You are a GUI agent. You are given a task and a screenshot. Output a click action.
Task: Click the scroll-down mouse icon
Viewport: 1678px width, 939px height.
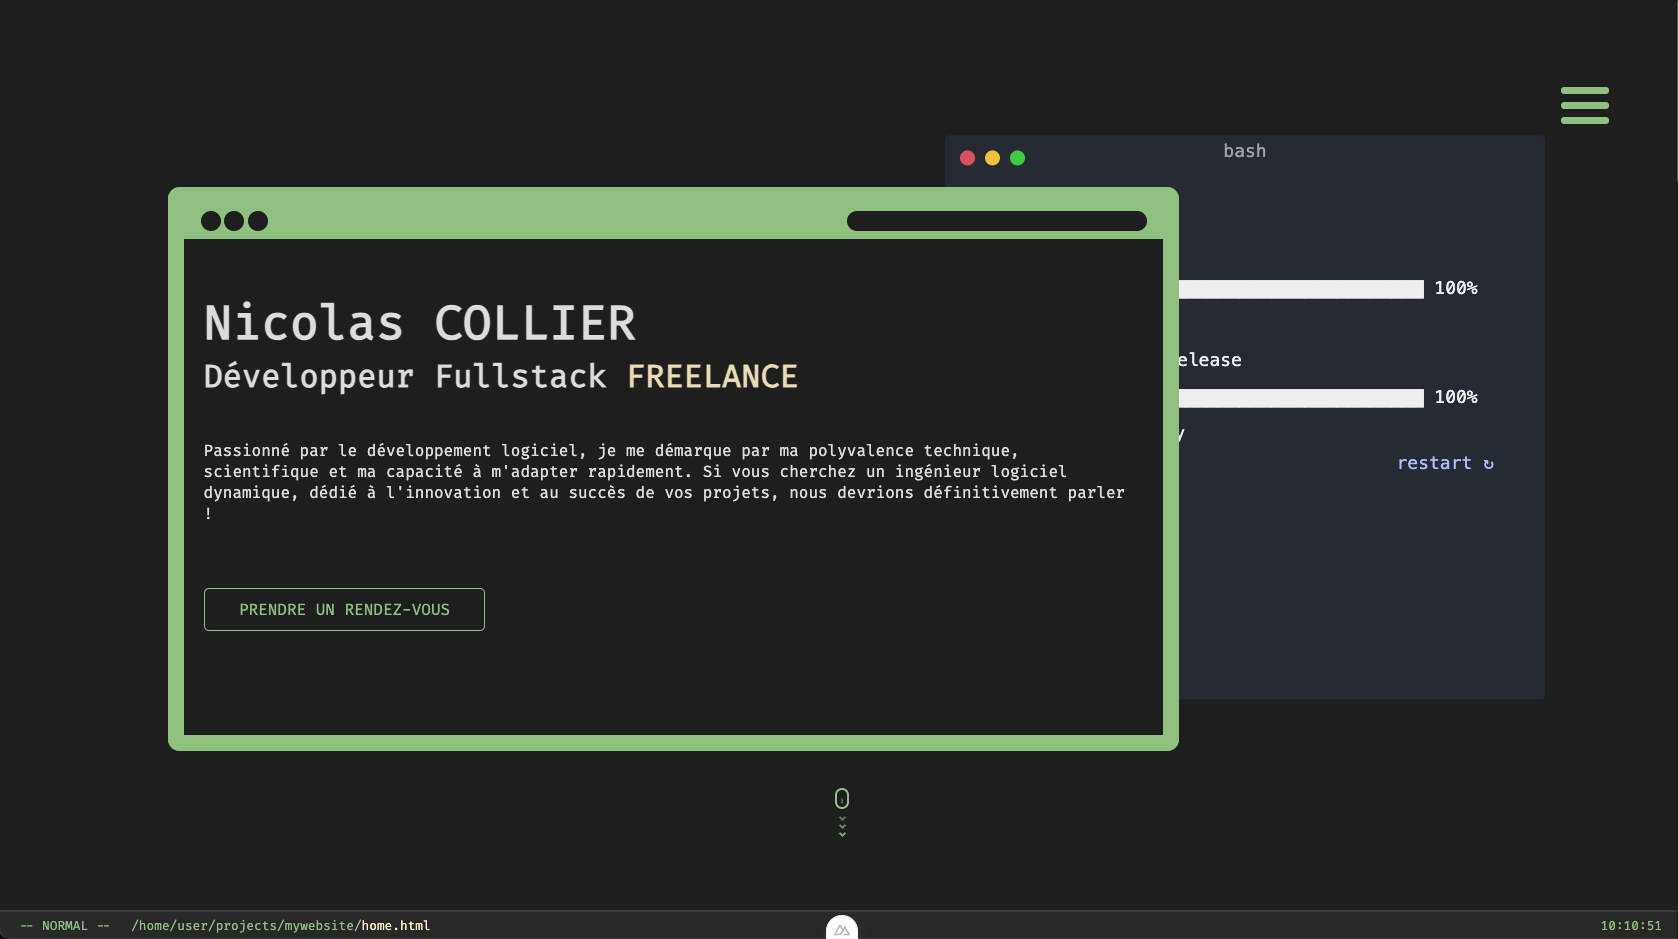(x=842, y=798)
